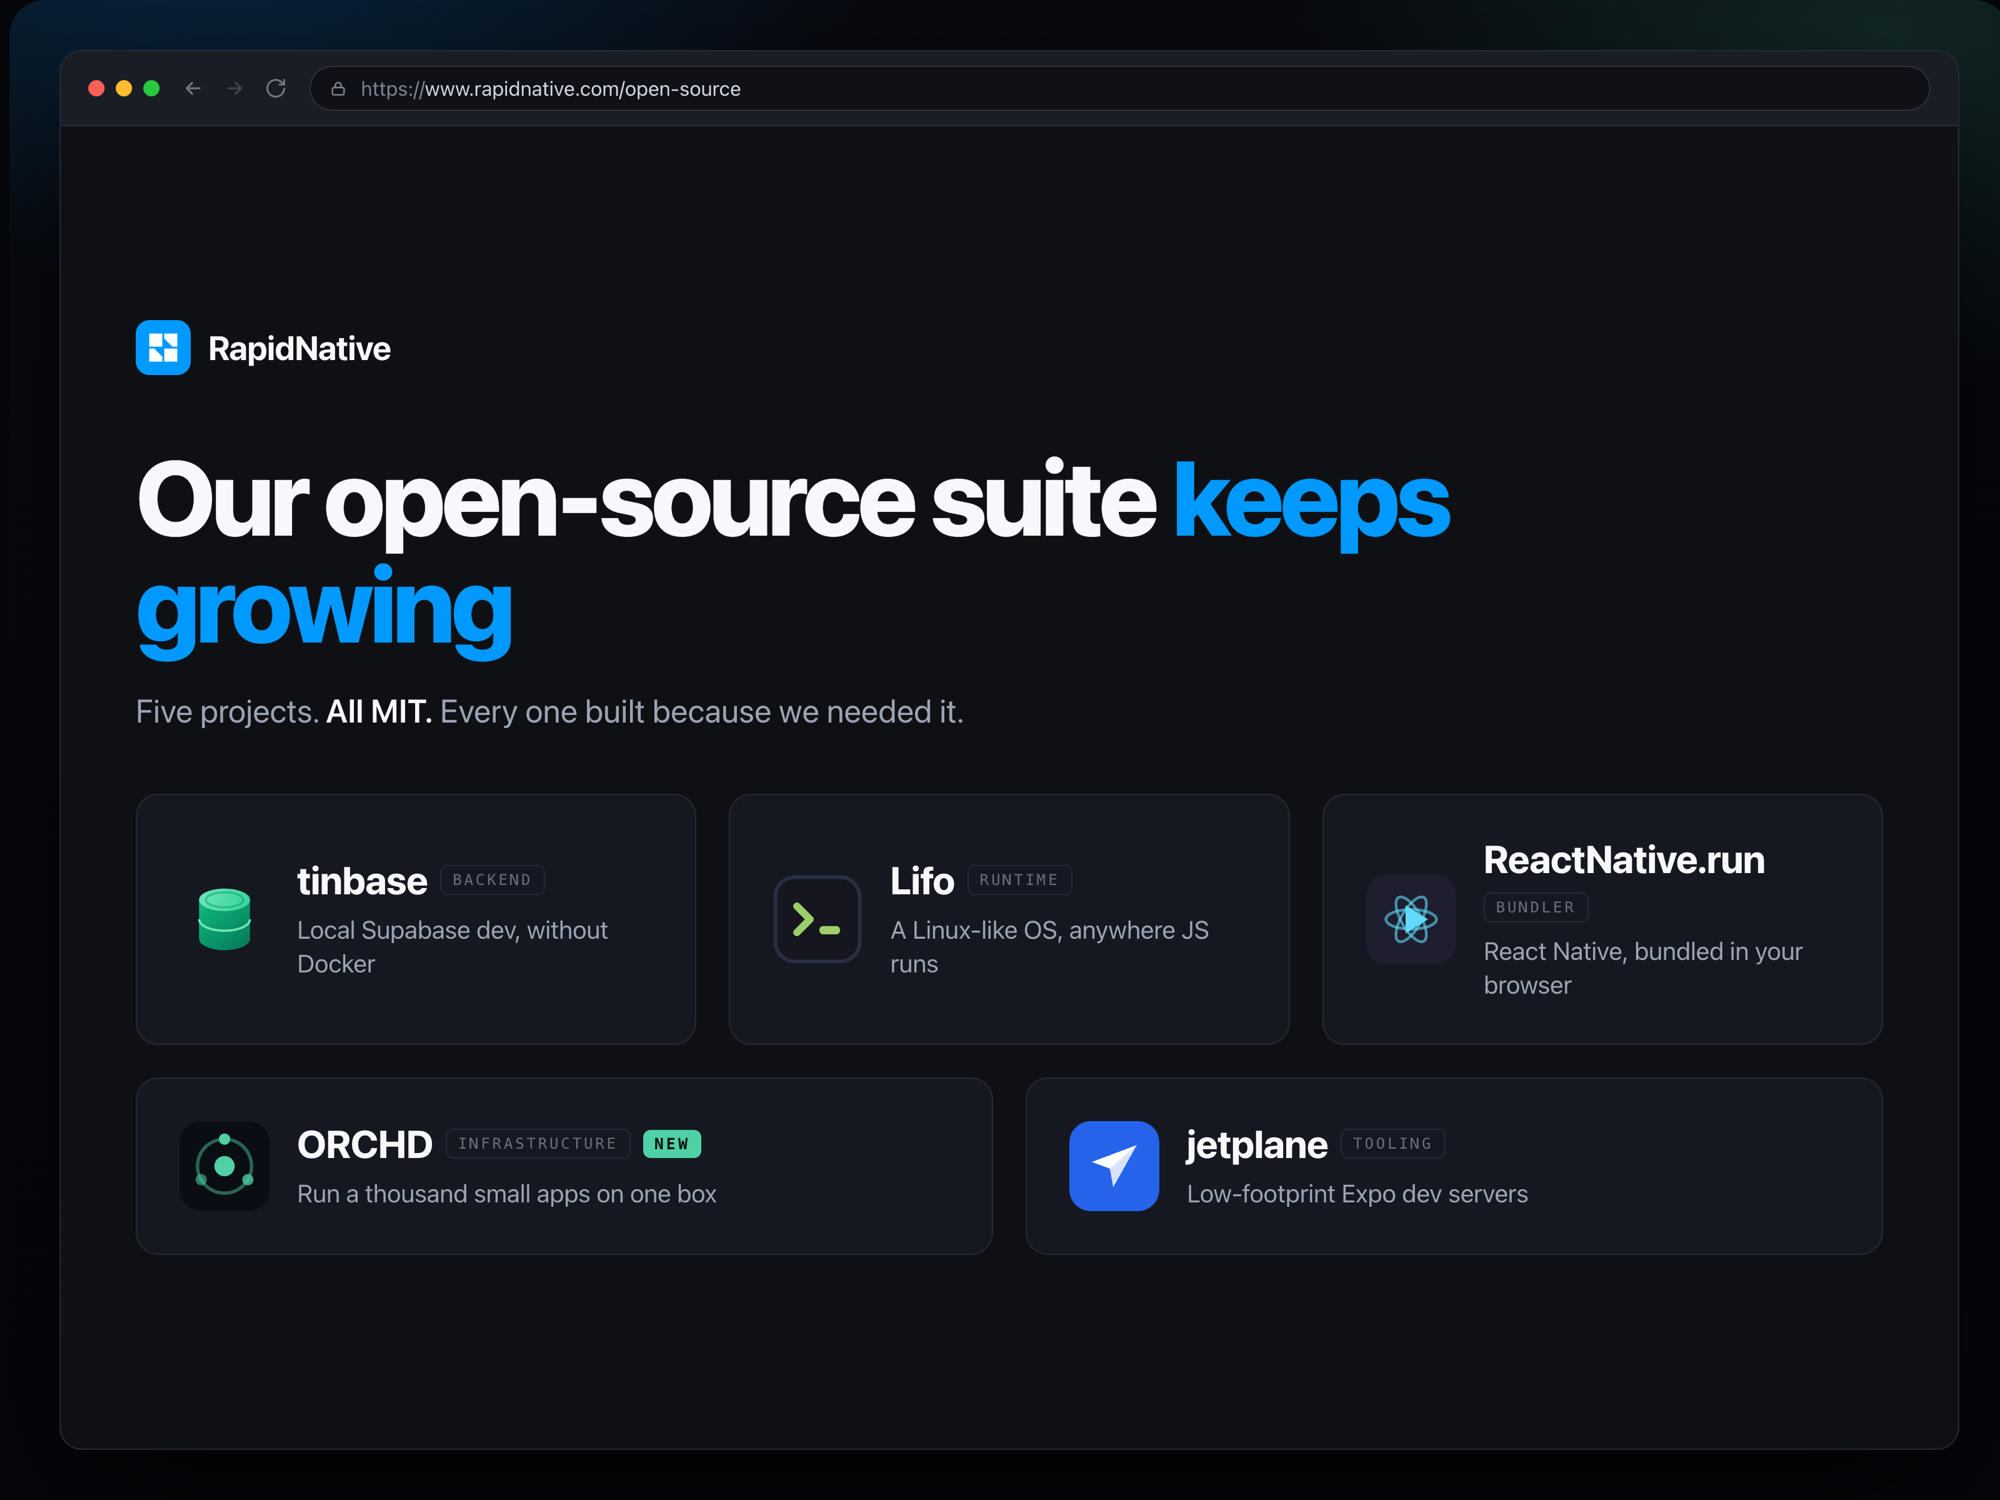
Task: Open the ORCHD project title
Action: click(364, 1145)
